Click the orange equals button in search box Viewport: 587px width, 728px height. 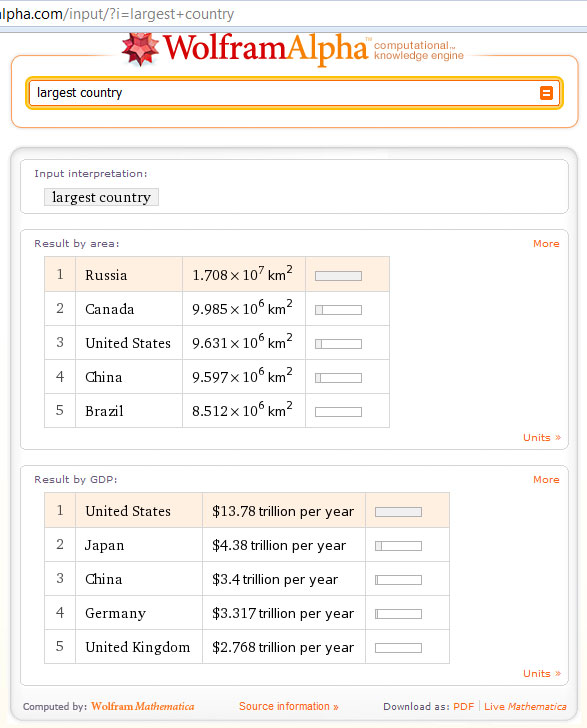click(546, 93)
